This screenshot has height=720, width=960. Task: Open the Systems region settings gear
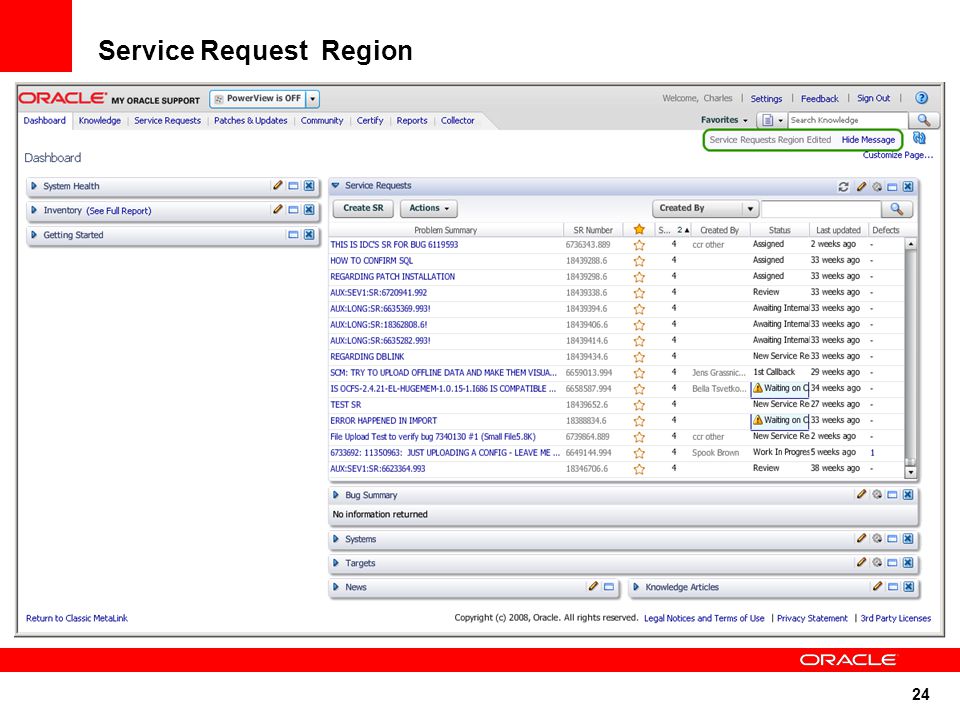[x=877, y=539]
